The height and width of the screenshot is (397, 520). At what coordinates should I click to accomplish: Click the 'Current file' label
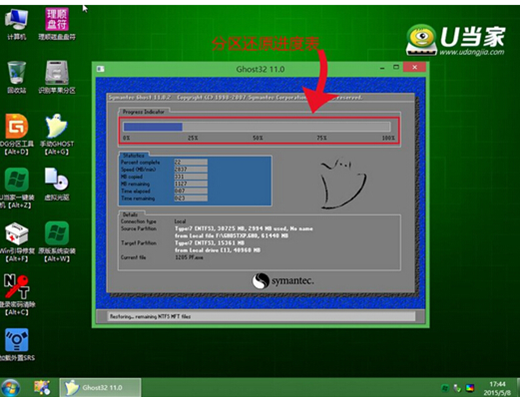[133, 257]
